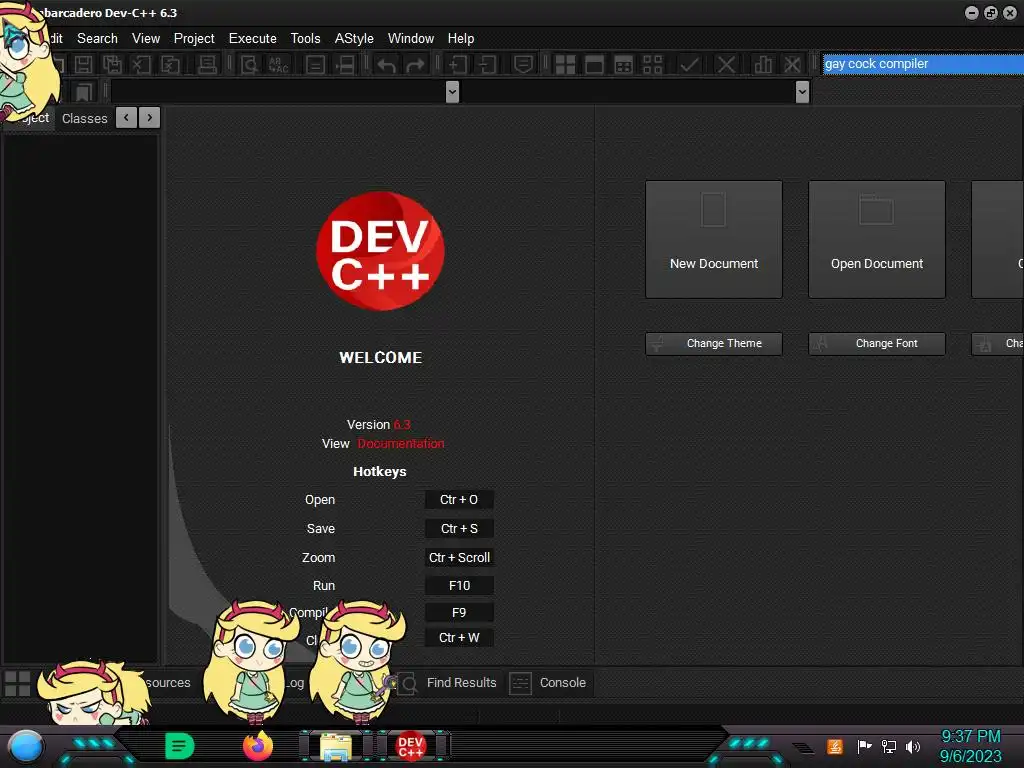Click the Change Theme button
Screen dimensions: 1024x768
pos(714,344)
